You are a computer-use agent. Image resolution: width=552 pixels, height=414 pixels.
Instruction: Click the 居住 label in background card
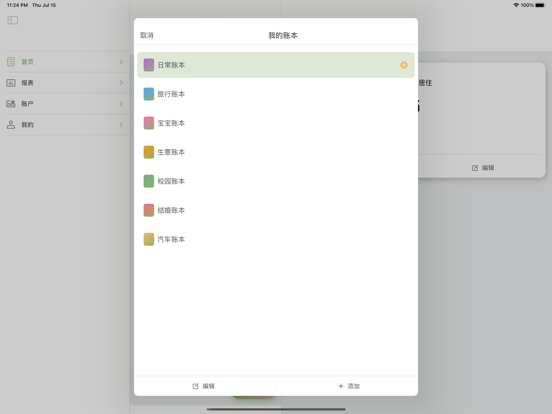pyautogui.click(x=425, y=83)
